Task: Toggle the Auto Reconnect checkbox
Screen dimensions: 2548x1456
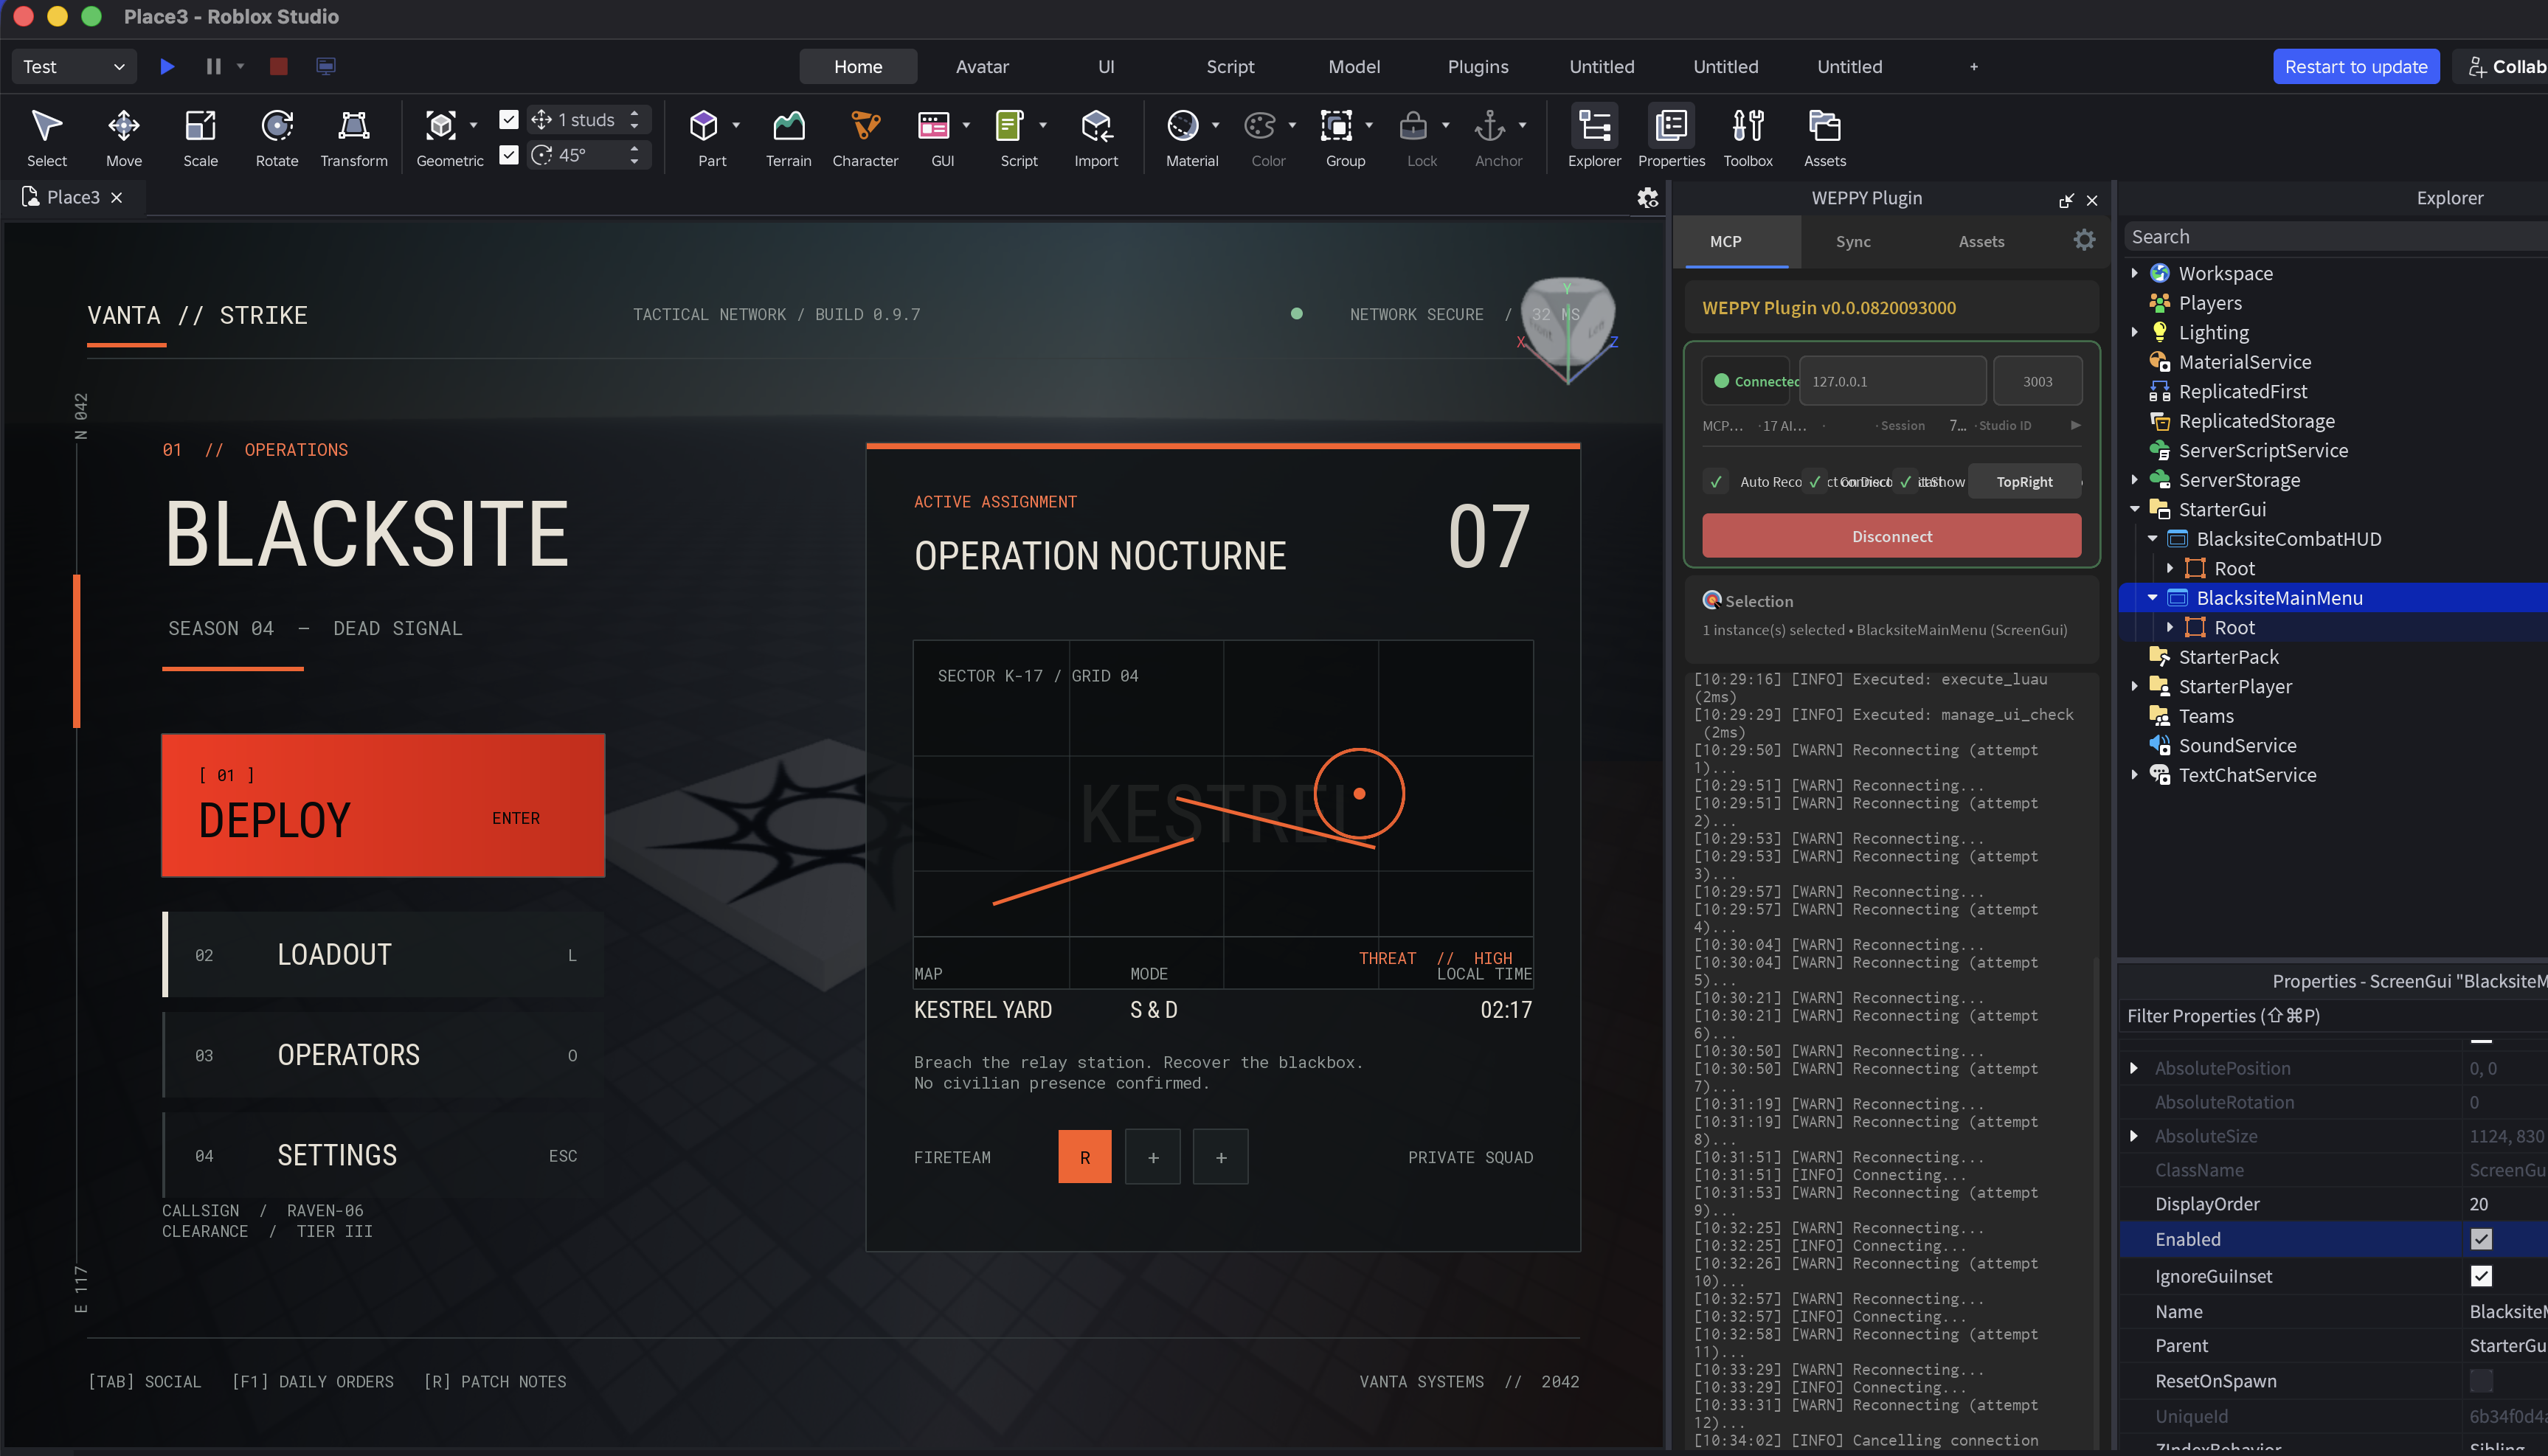Action: [1716, 482]
